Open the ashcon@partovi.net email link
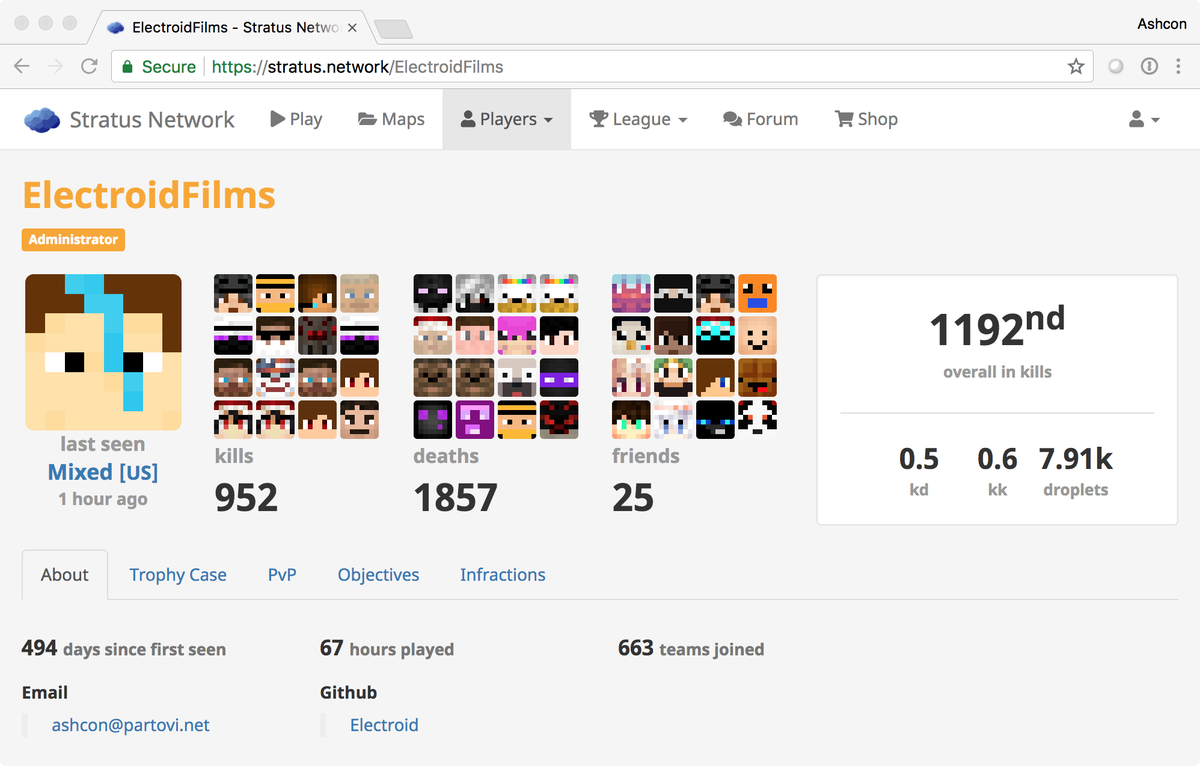 pyautogui.click(x=131, y=725)
